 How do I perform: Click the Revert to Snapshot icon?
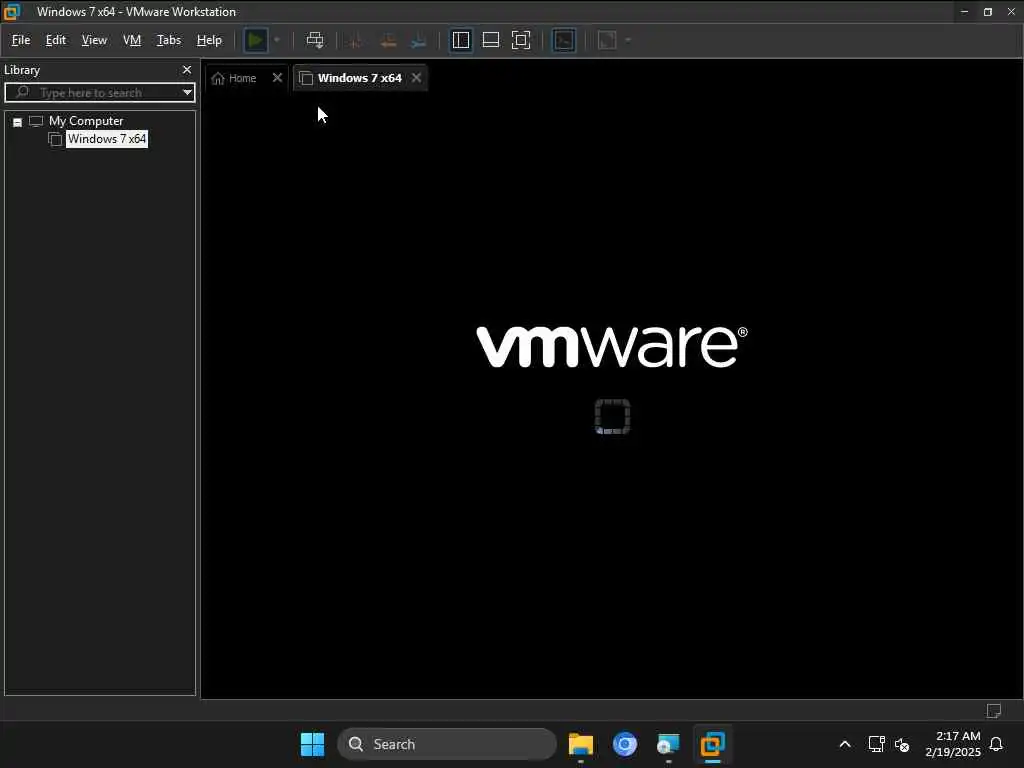click(388, 40)
